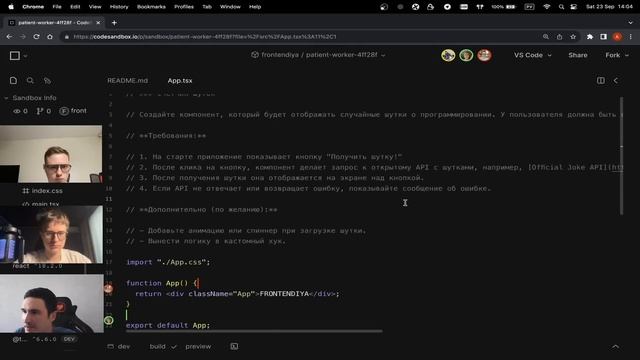Image resolution: width=640 pixels, height=360 pixels.
Task: Open the Profiles menu
Action: (184, 7)
